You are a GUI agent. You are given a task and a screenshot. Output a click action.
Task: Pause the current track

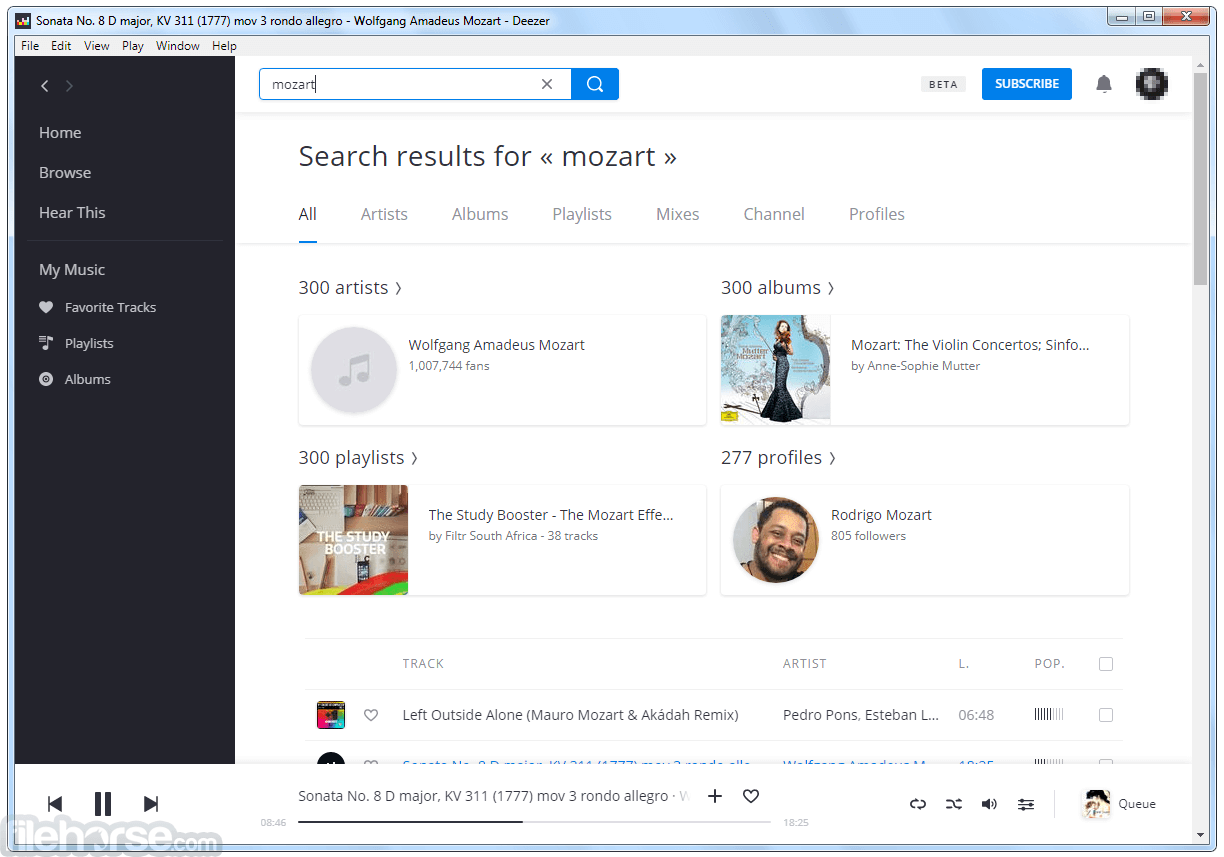(x=103, y=803)
